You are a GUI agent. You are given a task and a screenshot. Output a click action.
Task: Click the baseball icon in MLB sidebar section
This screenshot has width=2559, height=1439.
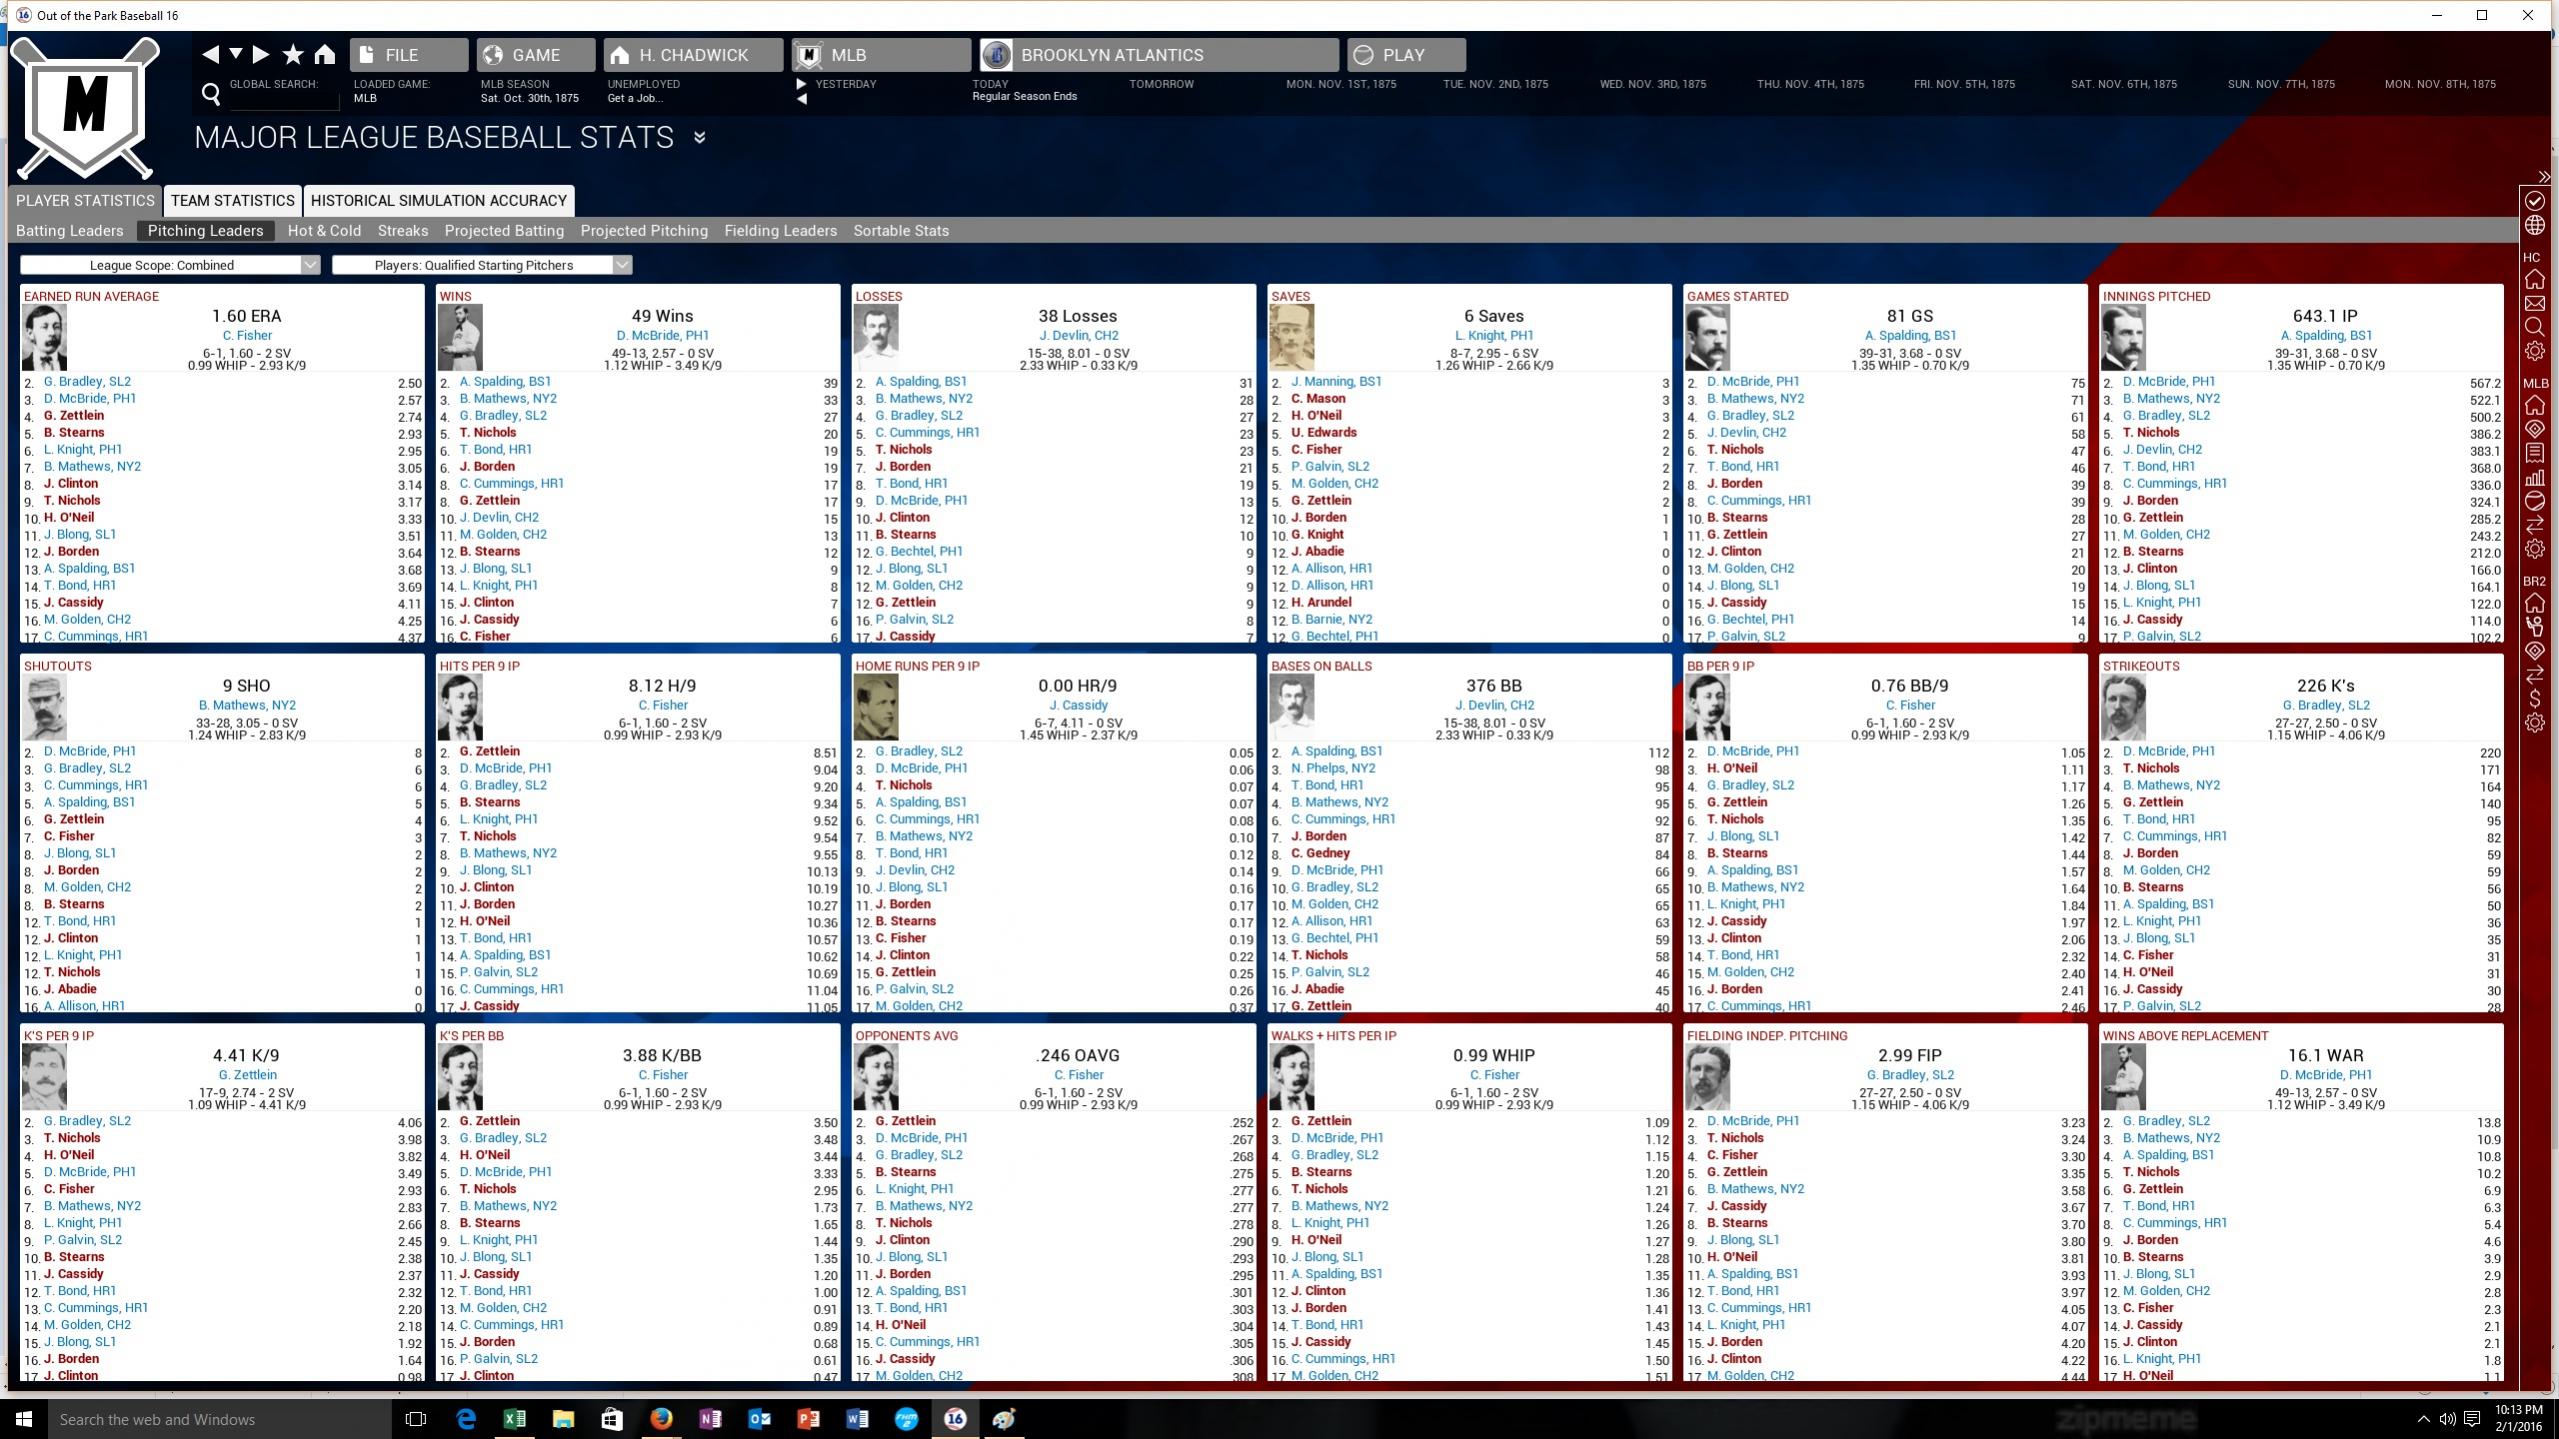point(2535,501)
